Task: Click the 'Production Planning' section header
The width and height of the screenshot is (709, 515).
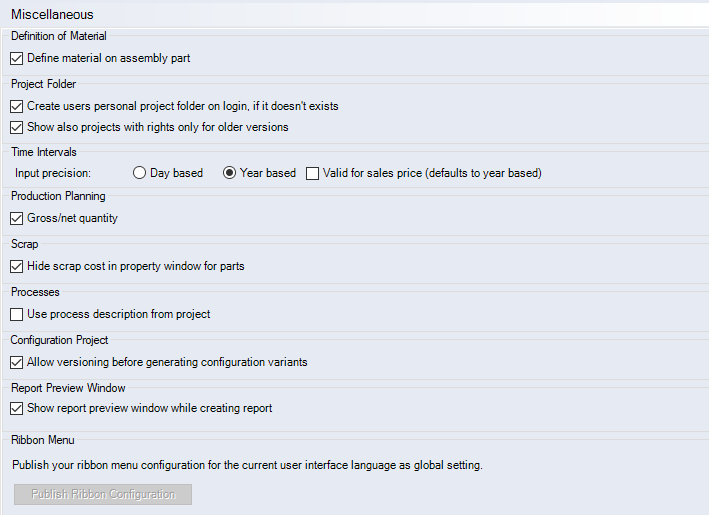Action: click(x=58, y=196)
